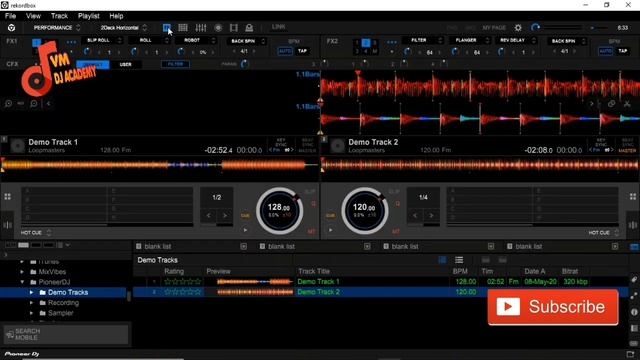Click the LINK button
Screen dimensions: 640x360
279,27
